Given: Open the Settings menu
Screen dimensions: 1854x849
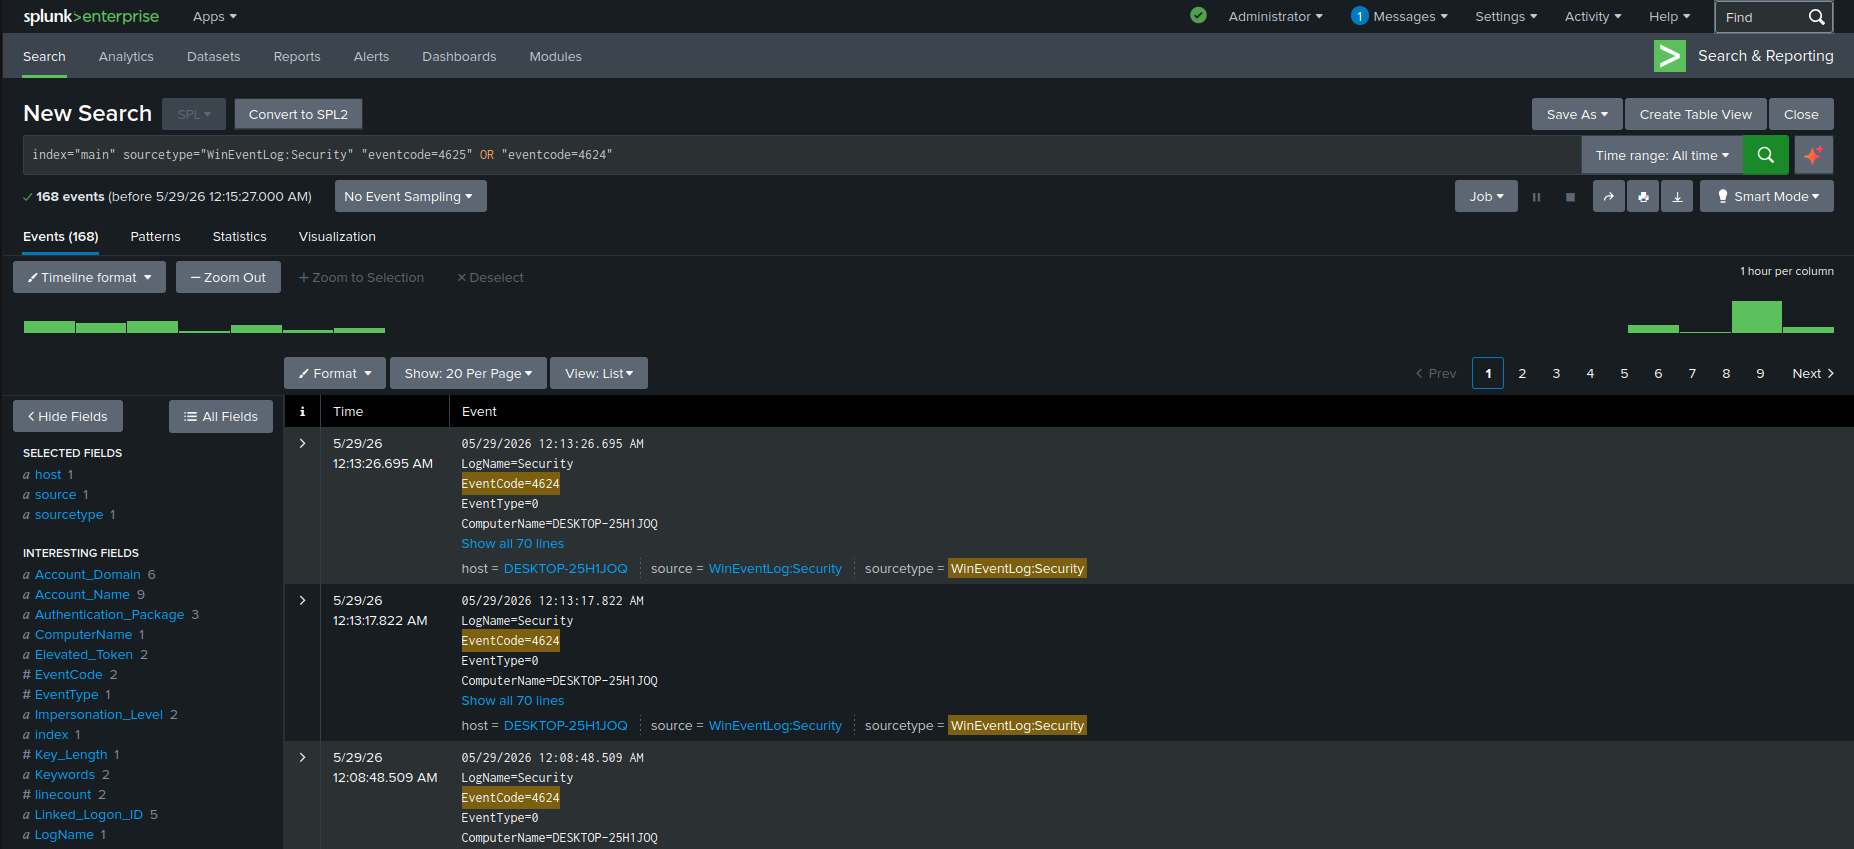Looking at the screenshot, I should tap(1506, 17).
